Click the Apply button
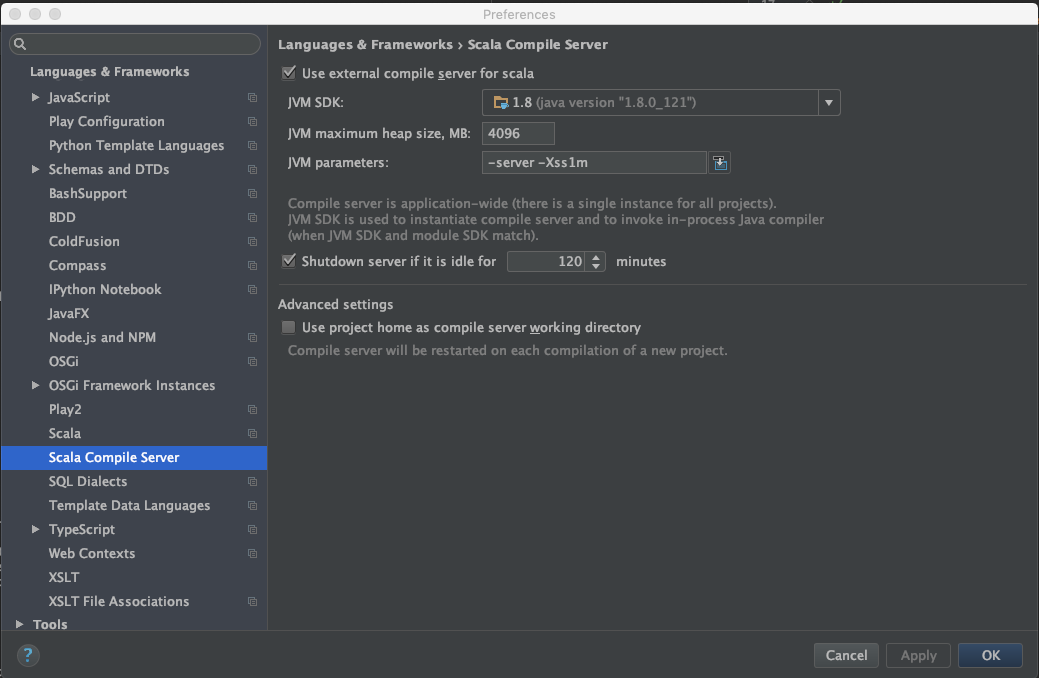Image resolution: width=1039 pixels, height=678 pixels. coord(918,655)
